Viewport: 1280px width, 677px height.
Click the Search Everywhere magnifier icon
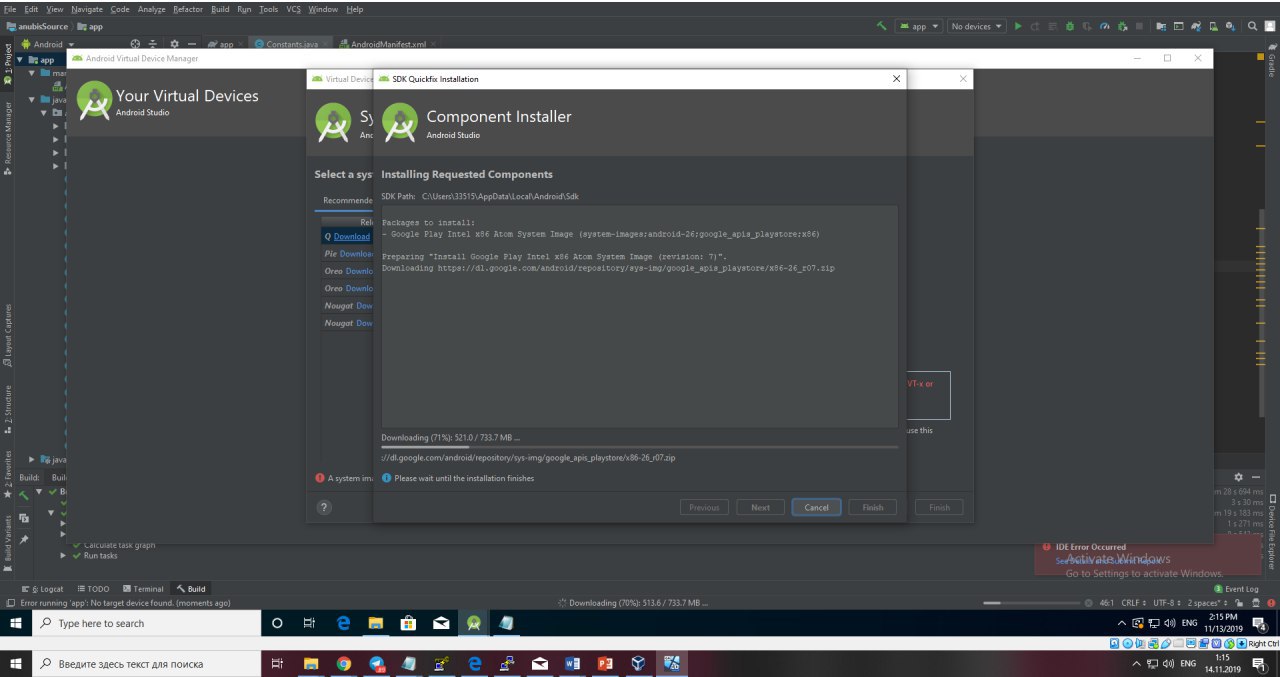[x=1251, y=27]
